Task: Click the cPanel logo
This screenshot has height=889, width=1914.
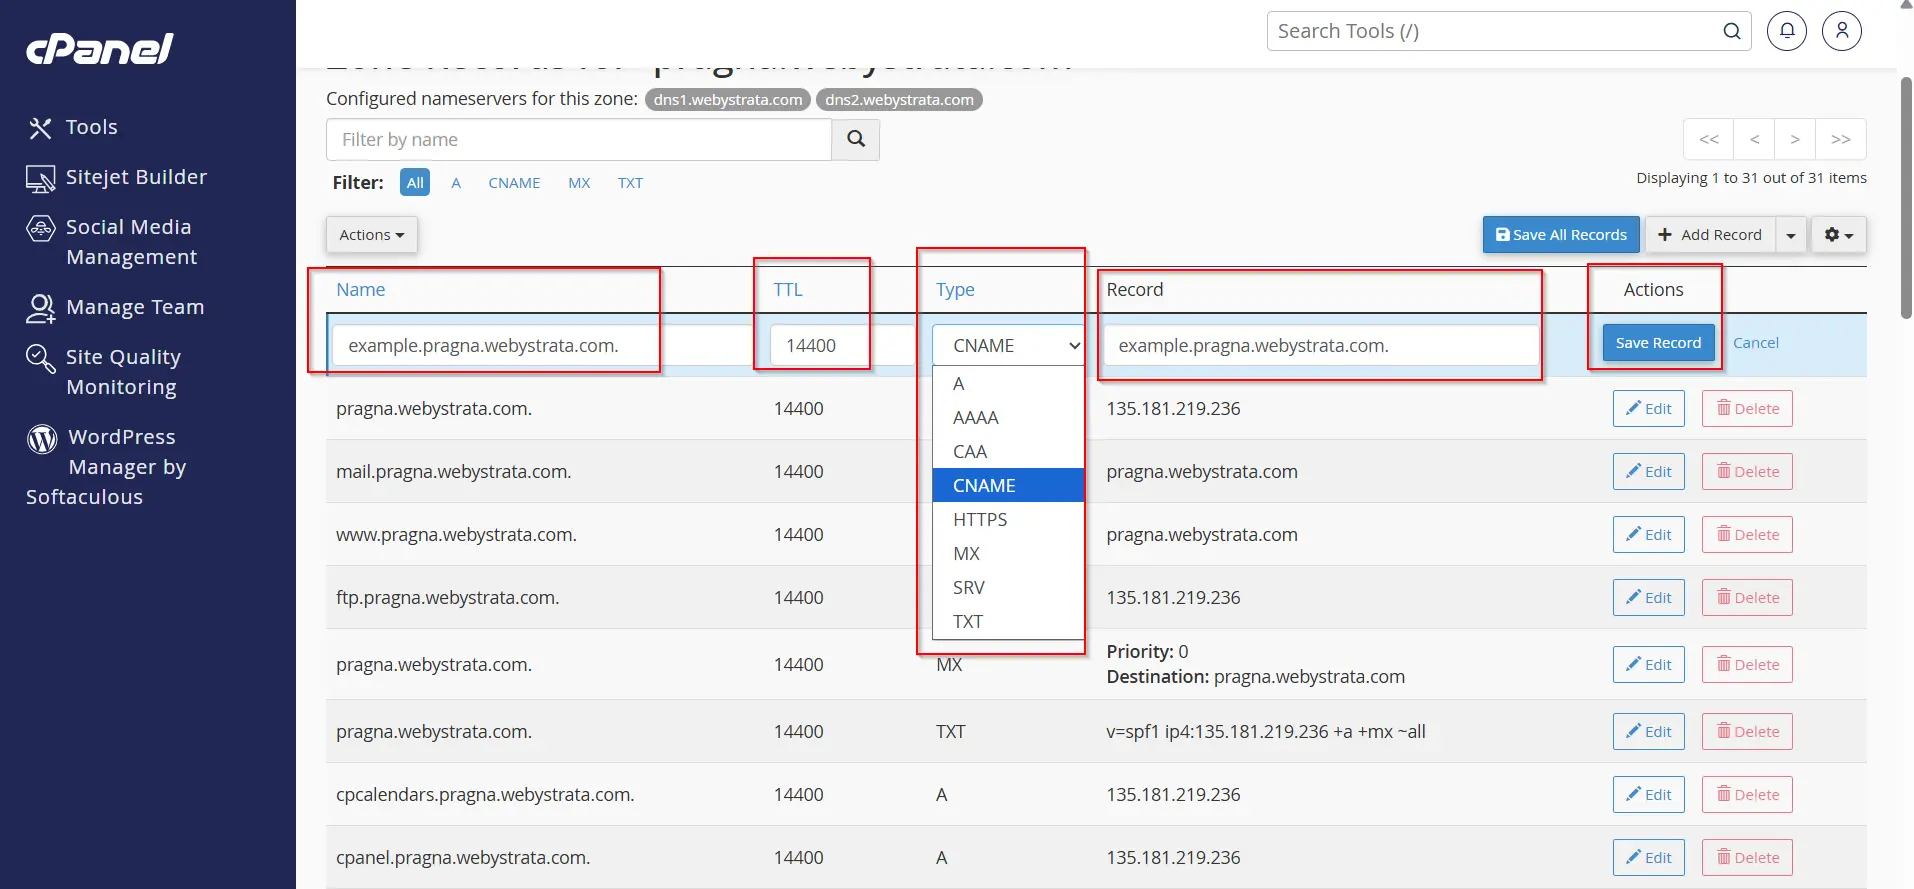Action: (99, 49)
